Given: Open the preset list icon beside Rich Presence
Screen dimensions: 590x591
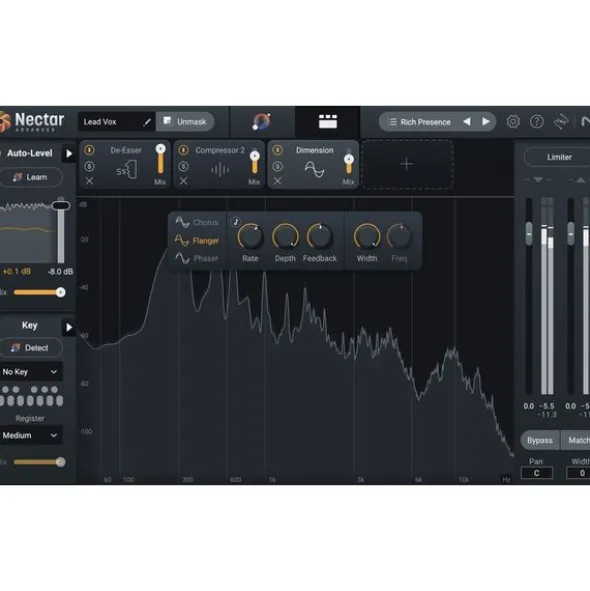Looking at the screenshot, I should [392, 122].
